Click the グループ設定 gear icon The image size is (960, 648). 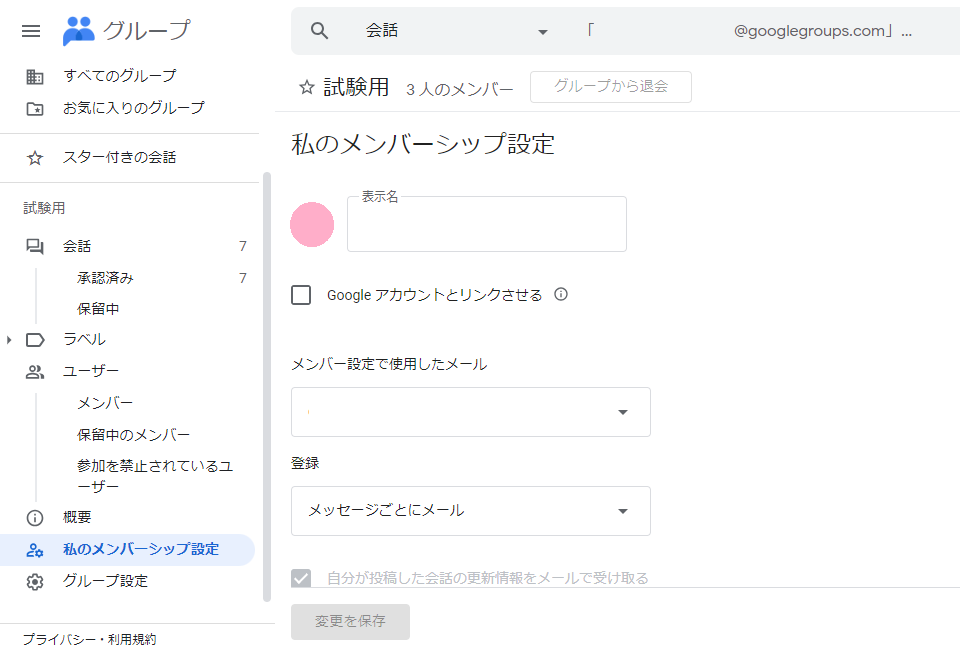[x=35, y=582]
